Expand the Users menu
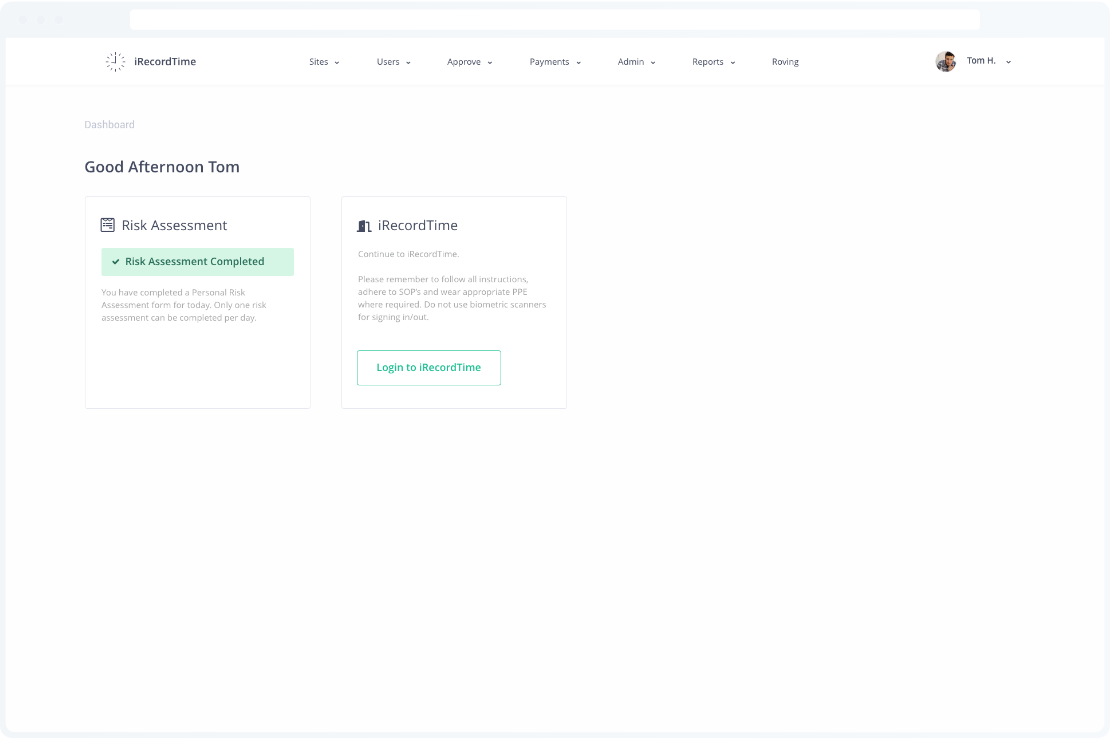 (393, 62)
